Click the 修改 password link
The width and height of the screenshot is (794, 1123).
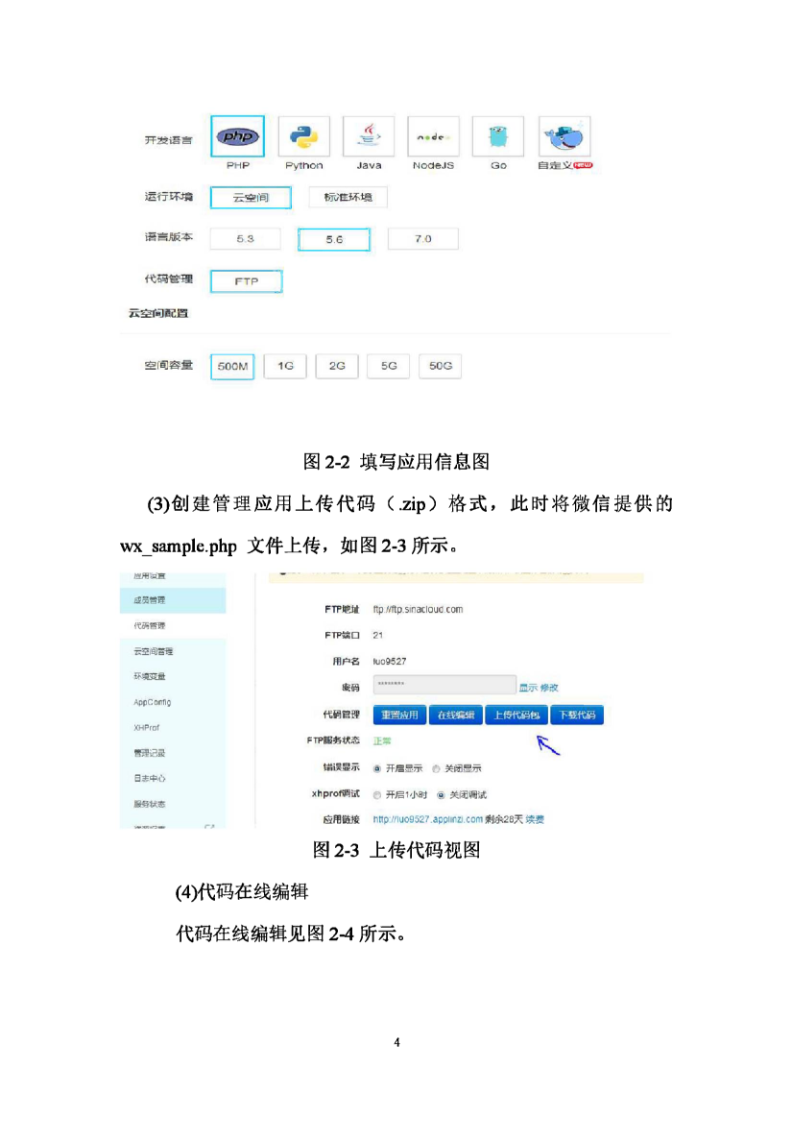click(x=549, y=688)
